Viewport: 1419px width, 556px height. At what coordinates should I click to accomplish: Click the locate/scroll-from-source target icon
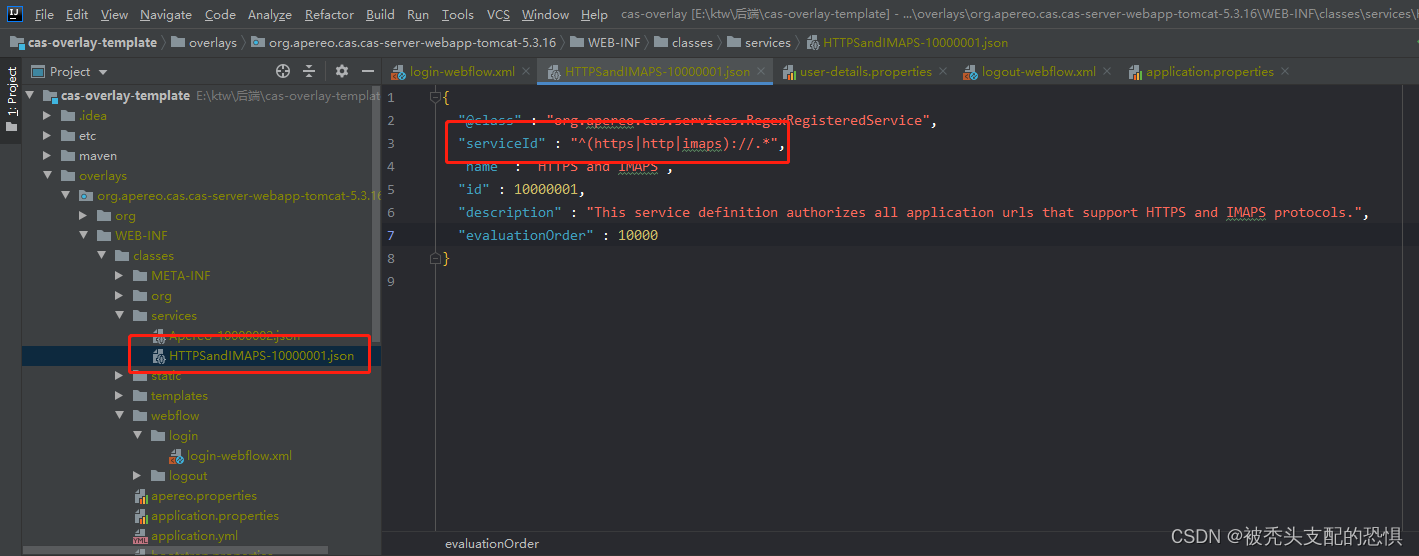pos(283,71)
